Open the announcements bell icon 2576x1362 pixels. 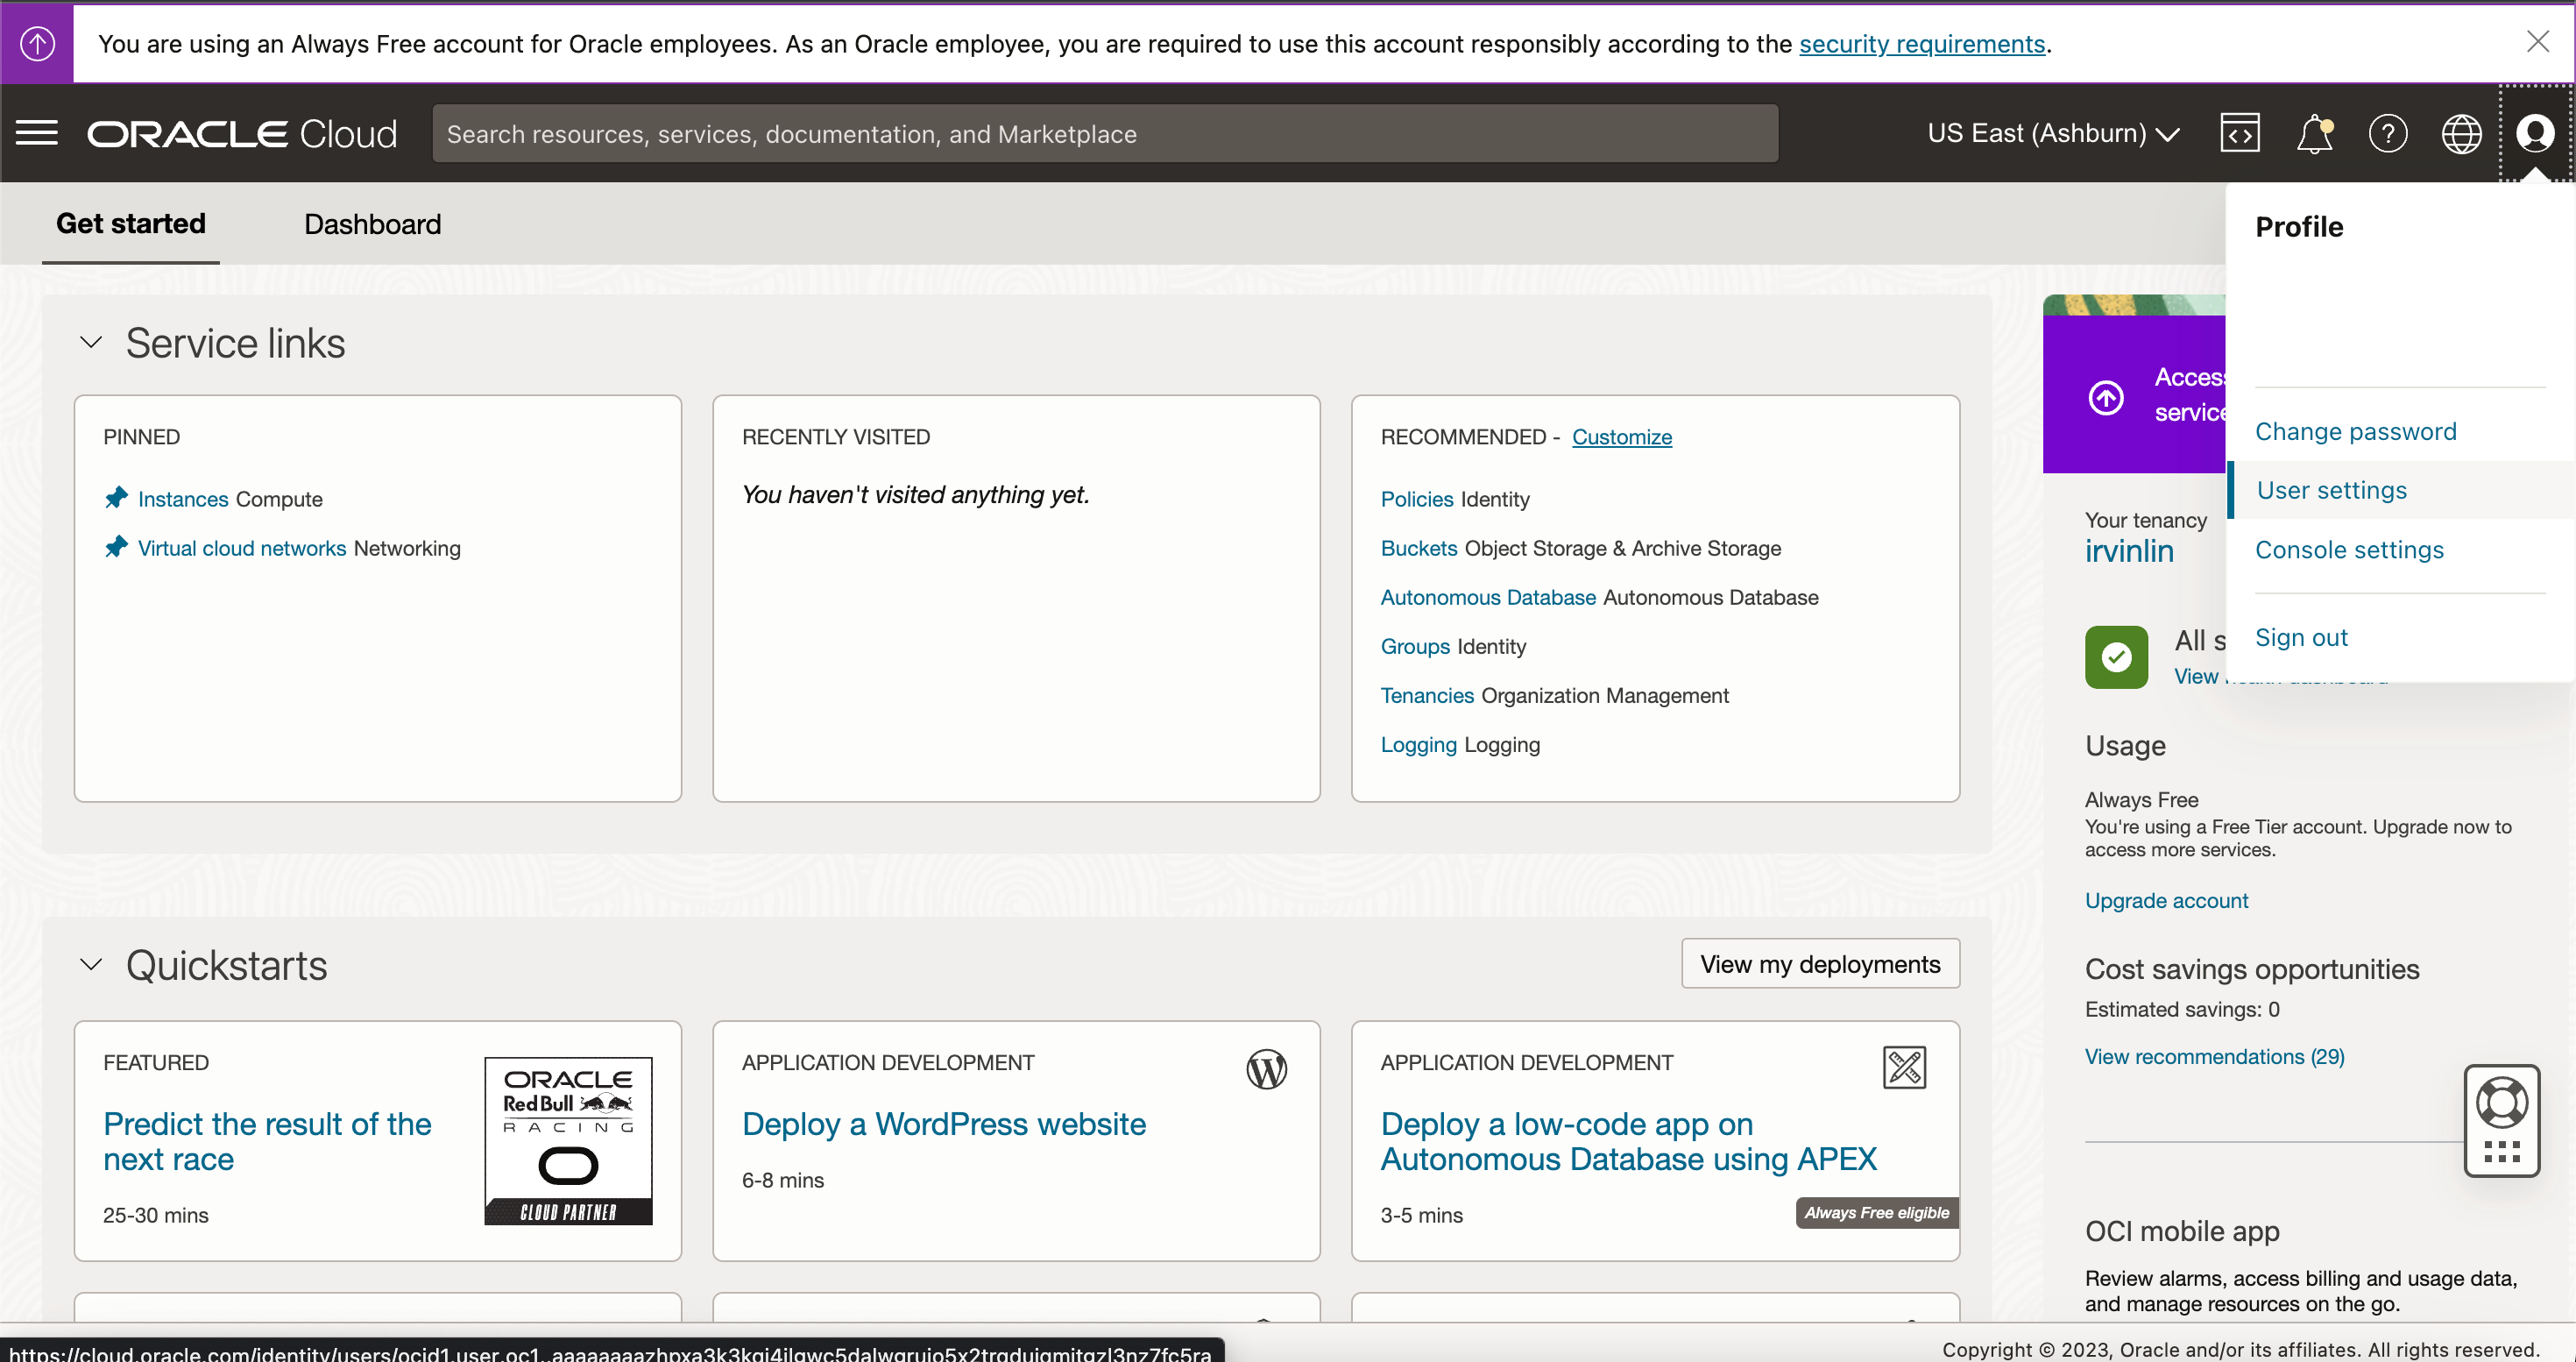[x=2314, y=133]
